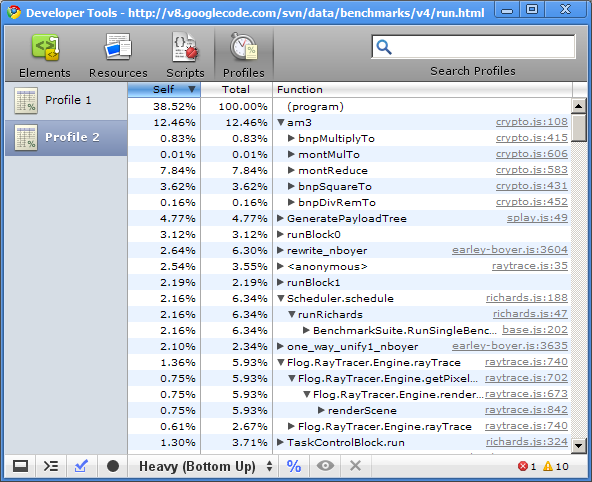Screen dimensions: 592x482
Task: Open the Heavy (Bottom Up) view dropdown
Action: click(205, 467)
